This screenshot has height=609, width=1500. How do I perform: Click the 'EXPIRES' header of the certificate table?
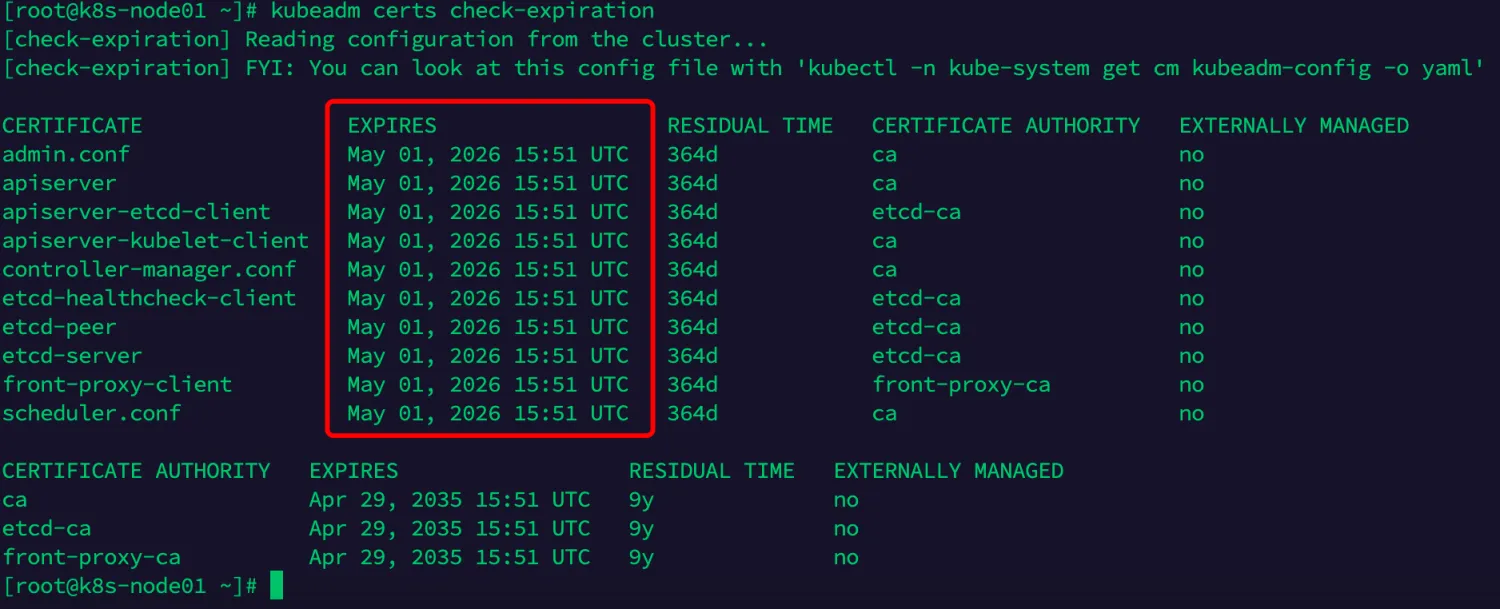392,126
